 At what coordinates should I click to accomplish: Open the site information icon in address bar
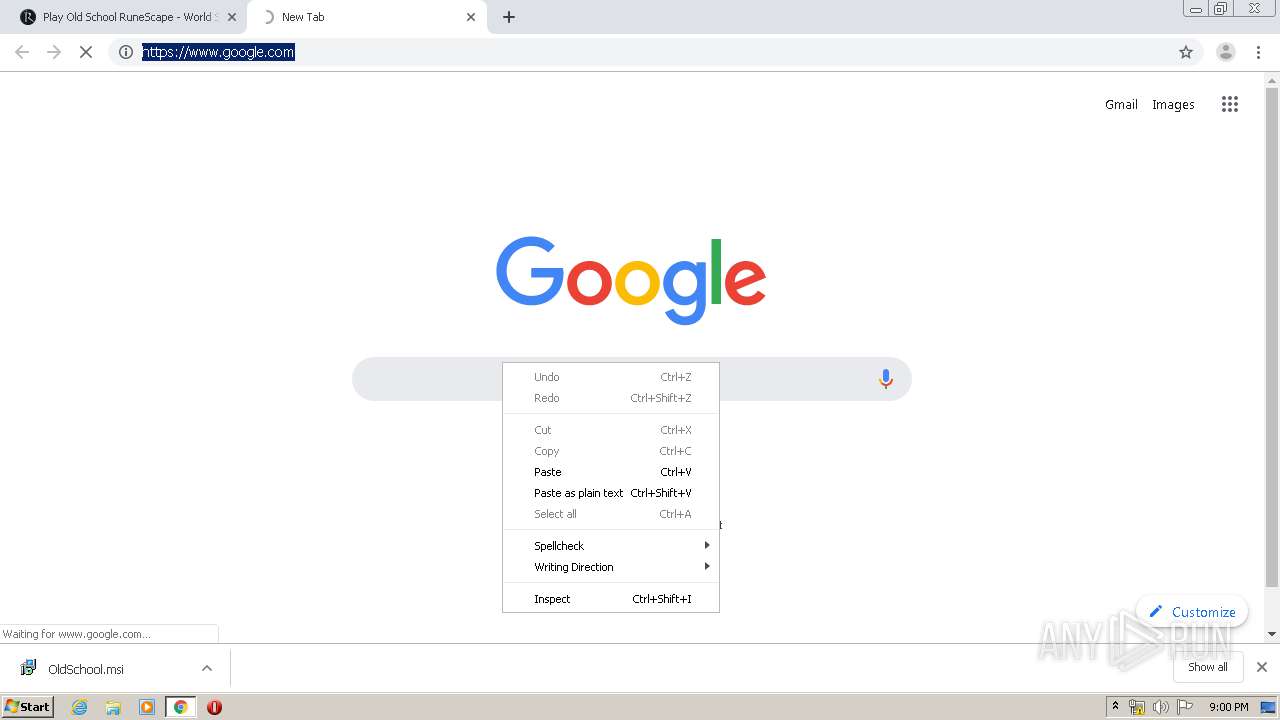pyautogui.click(x=126, y=52)
